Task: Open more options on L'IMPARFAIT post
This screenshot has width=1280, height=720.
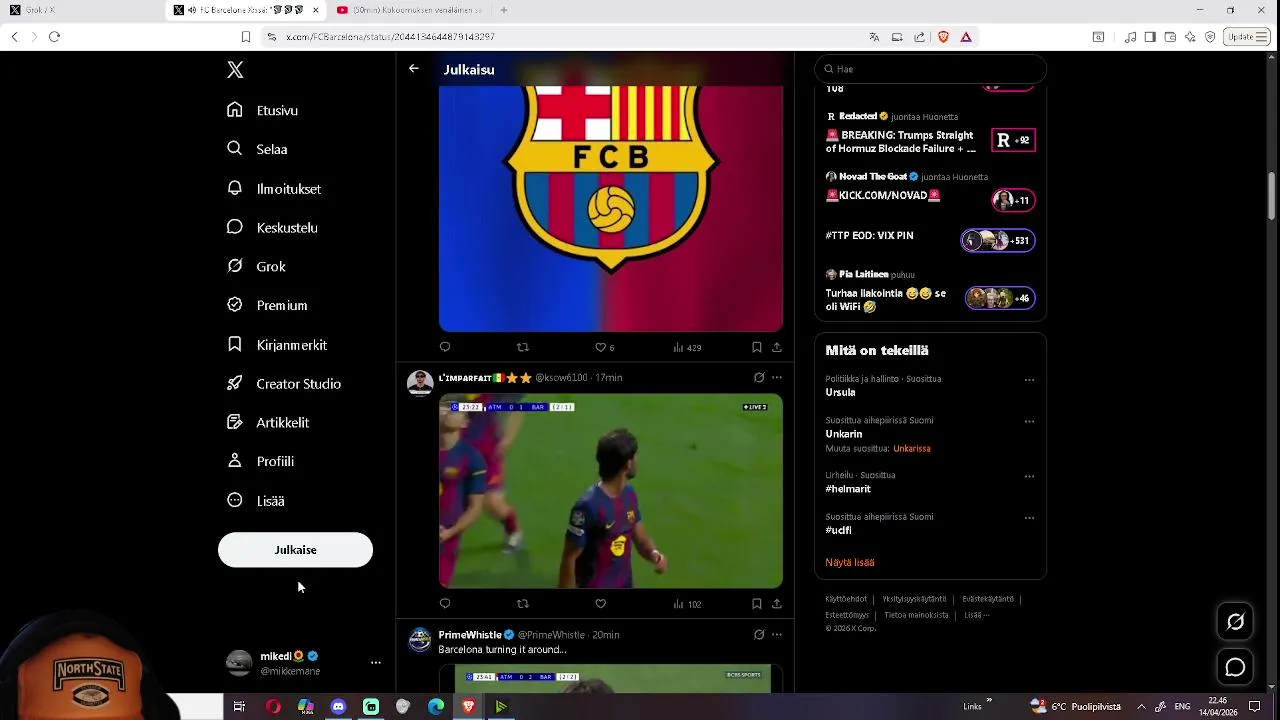Action: tap(777, 377)
